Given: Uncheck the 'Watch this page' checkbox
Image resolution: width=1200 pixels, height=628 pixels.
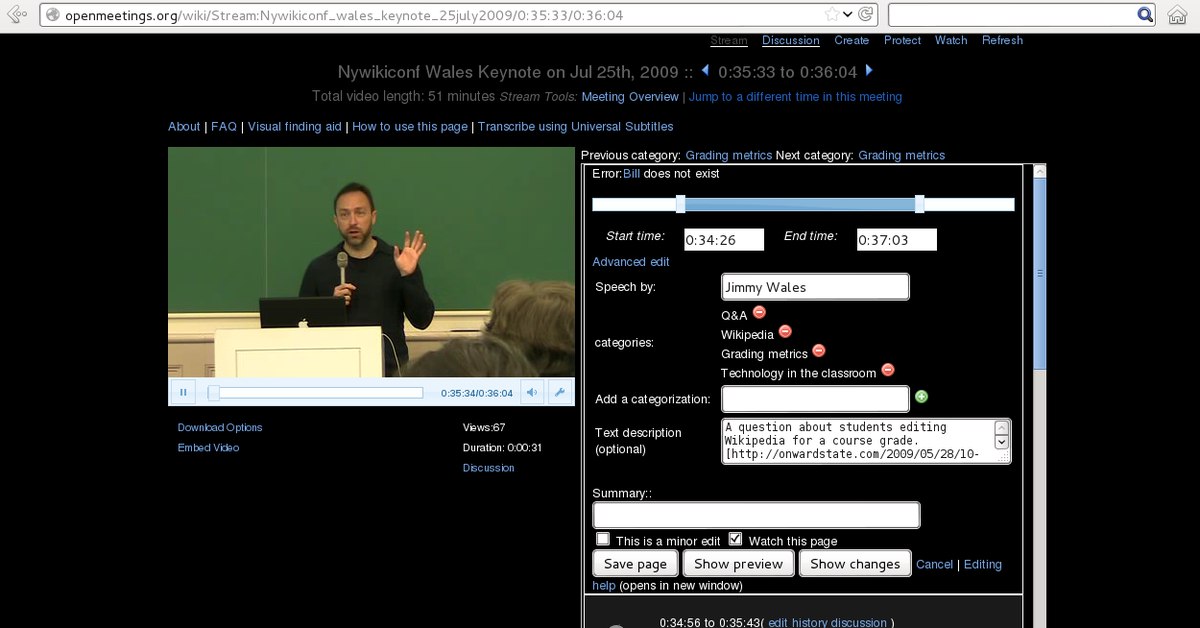Looking at the screenshot, I should (735, 539).
